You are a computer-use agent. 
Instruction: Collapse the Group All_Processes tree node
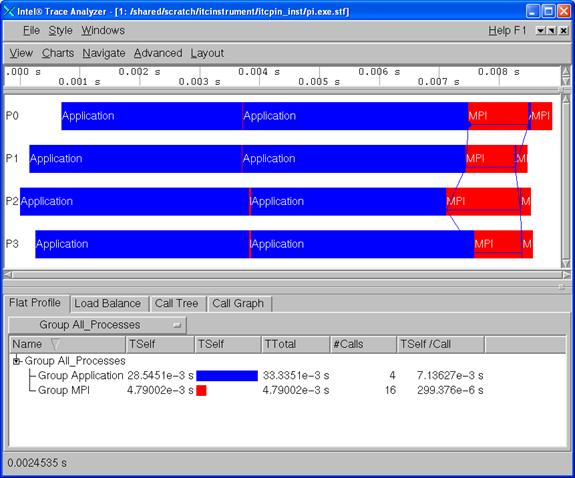point(16,361)
